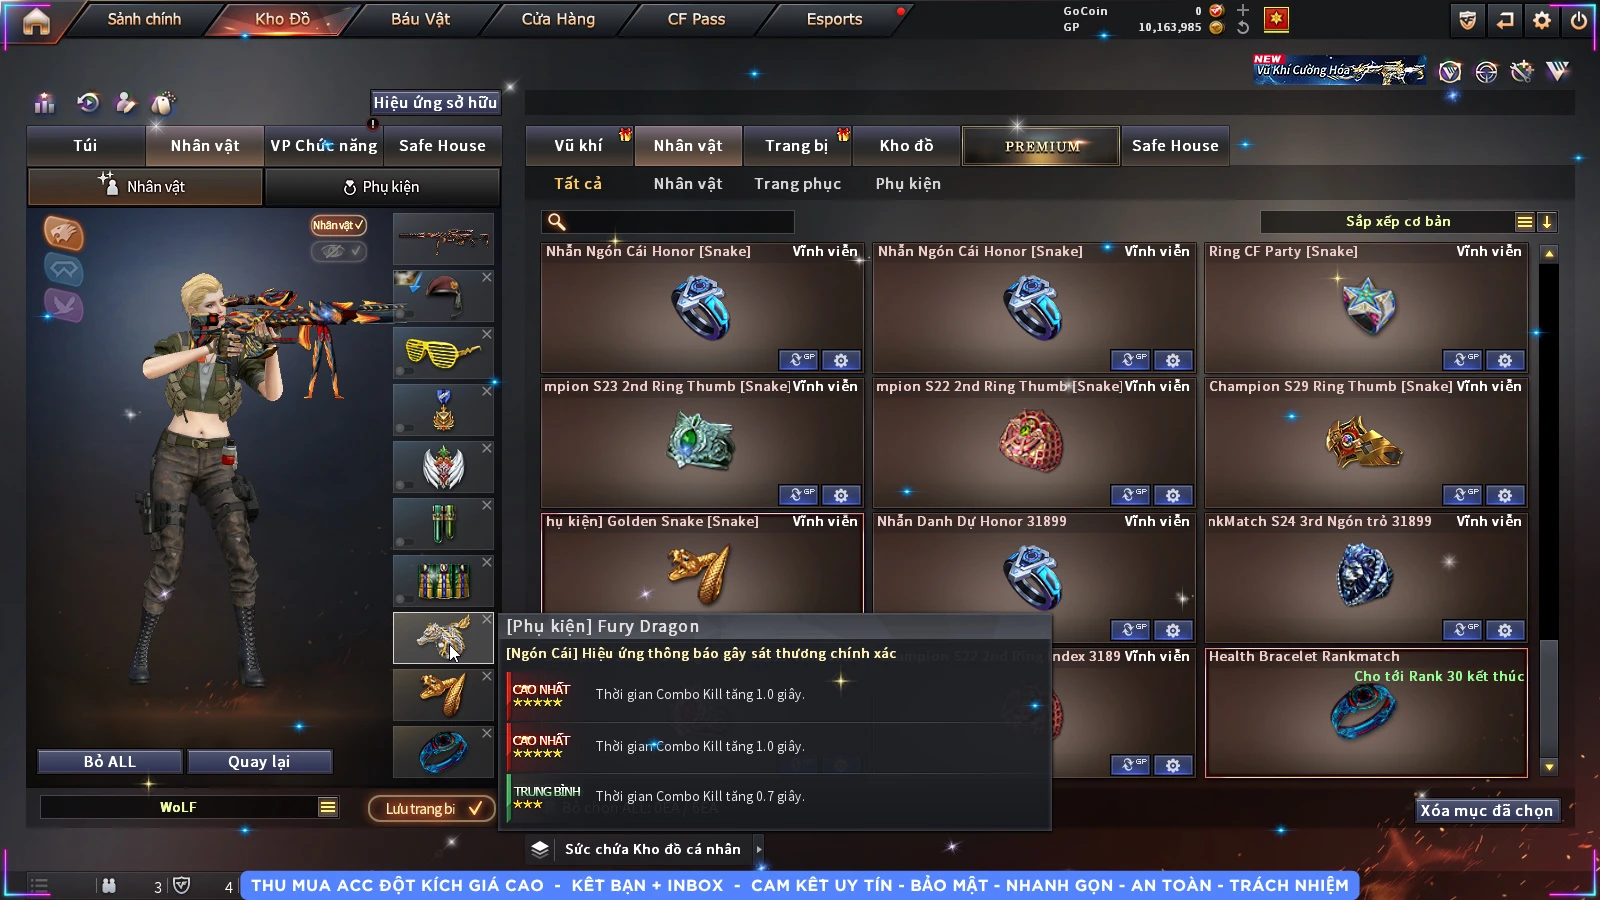
Task: Select the Health Bracelet Rankmatch item
Action: pos(1366,712)
